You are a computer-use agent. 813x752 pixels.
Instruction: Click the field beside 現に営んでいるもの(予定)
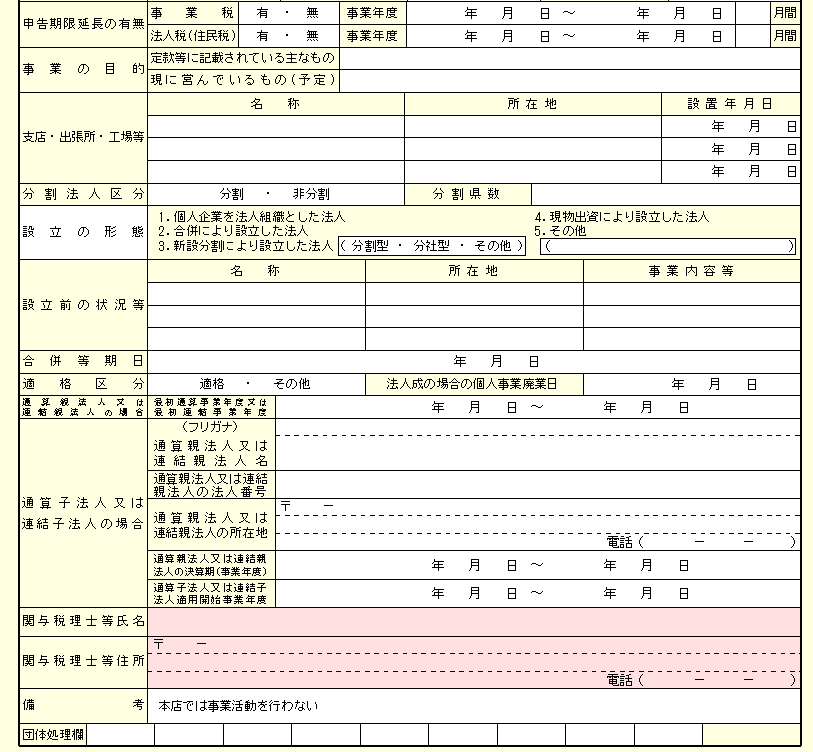point(570,81)
